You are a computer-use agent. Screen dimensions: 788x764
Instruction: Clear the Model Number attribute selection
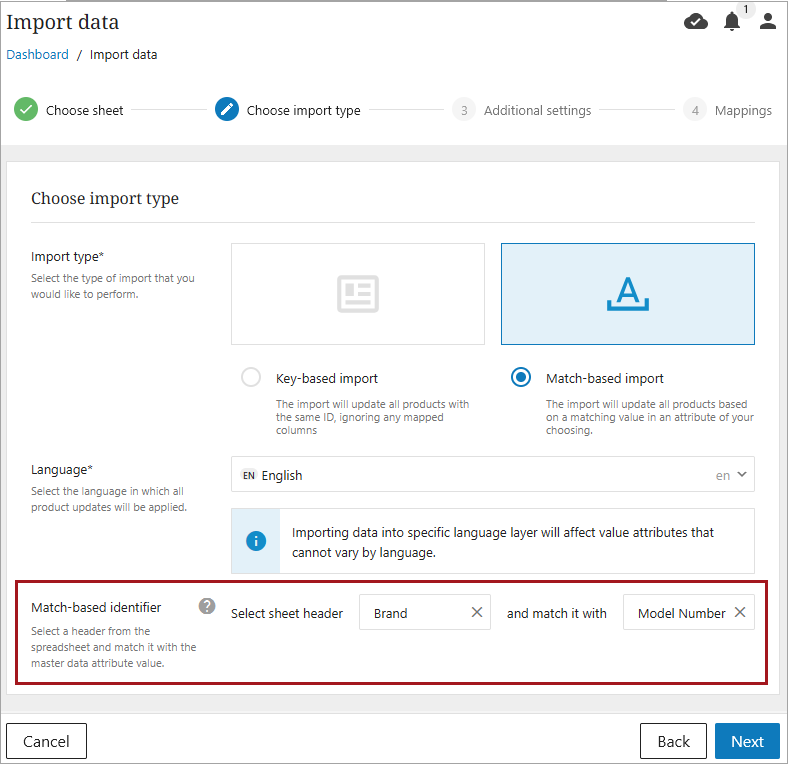740,613
